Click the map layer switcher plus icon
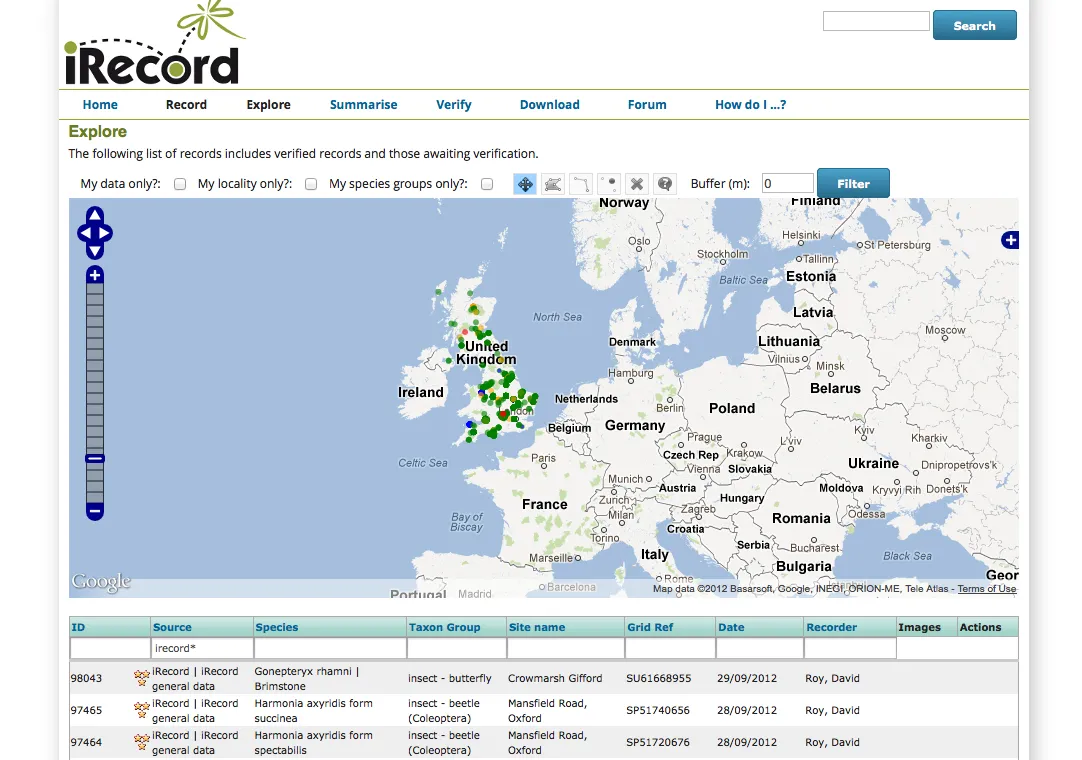 pos(1010,240)
